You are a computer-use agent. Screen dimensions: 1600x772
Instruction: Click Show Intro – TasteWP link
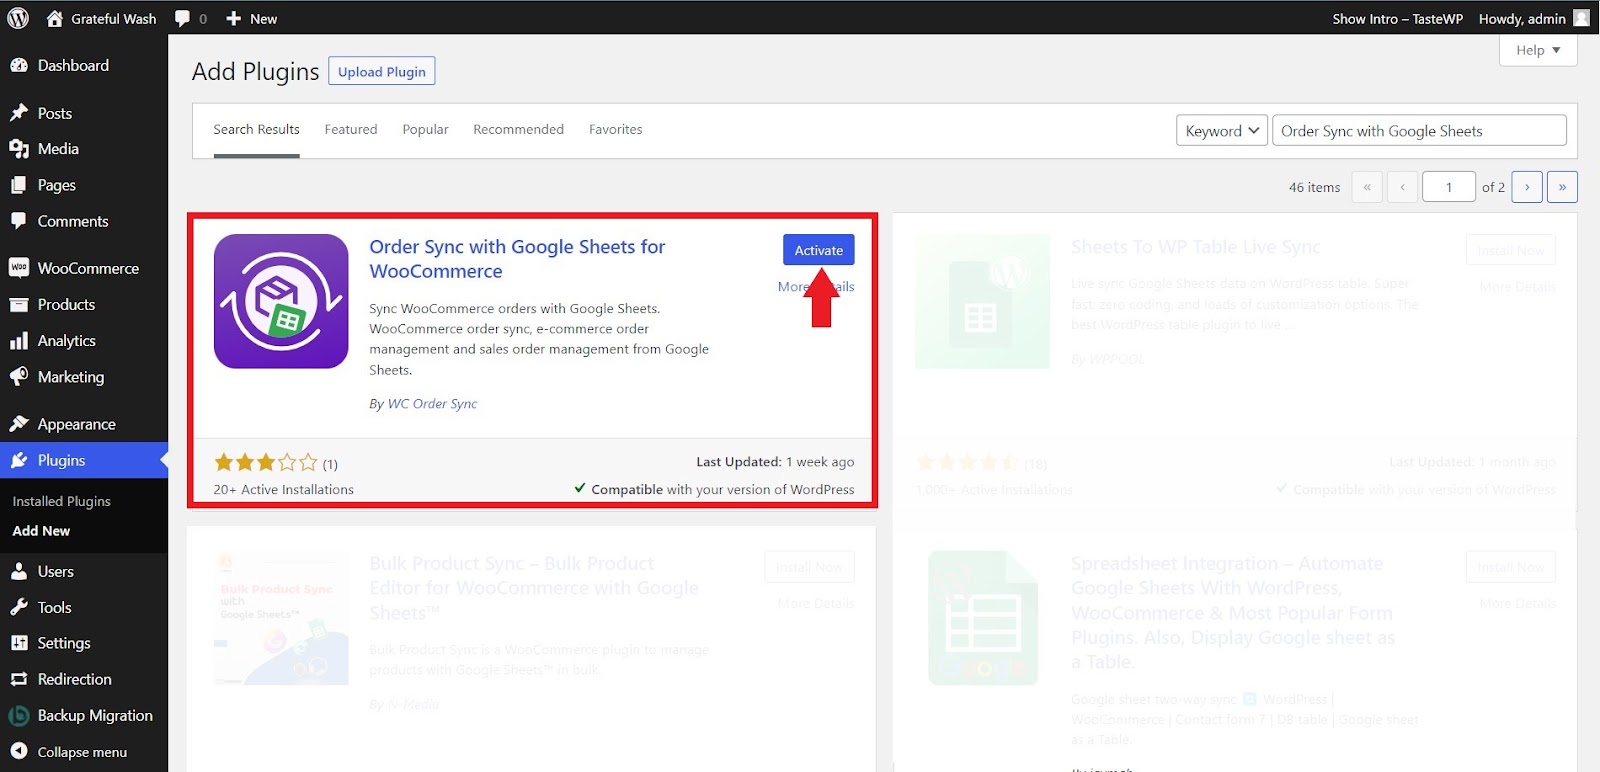(1397, 18)
